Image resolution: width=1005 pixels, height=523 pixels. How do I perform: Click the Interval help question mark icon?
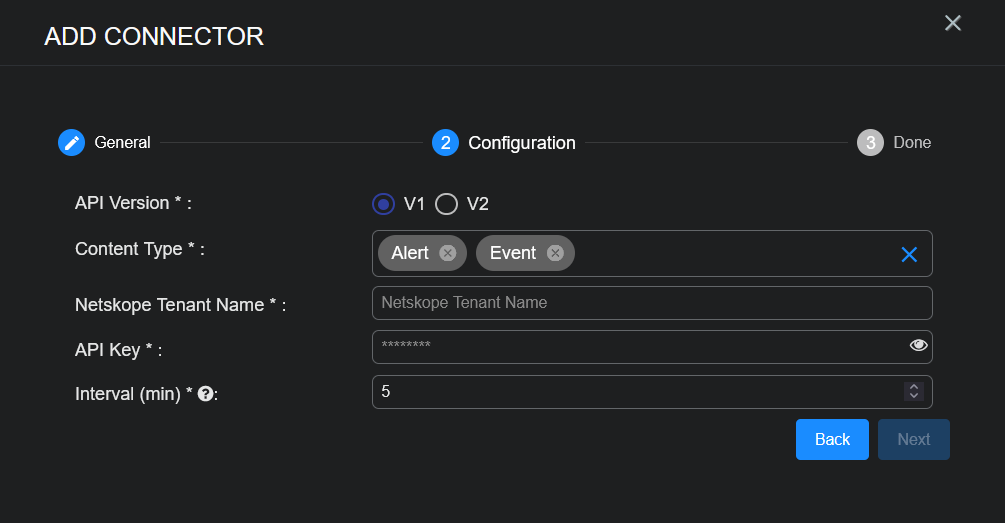[x=205, y=394]
